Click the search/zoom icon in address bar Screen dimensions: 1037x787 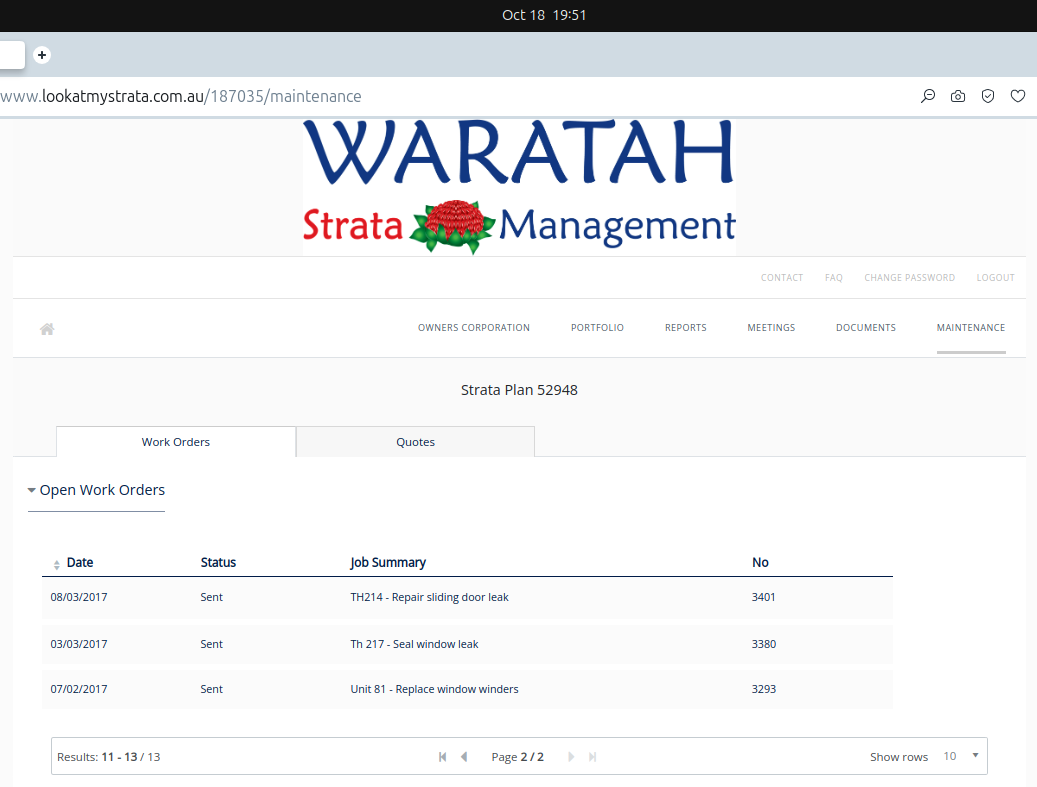click(928, 97)
